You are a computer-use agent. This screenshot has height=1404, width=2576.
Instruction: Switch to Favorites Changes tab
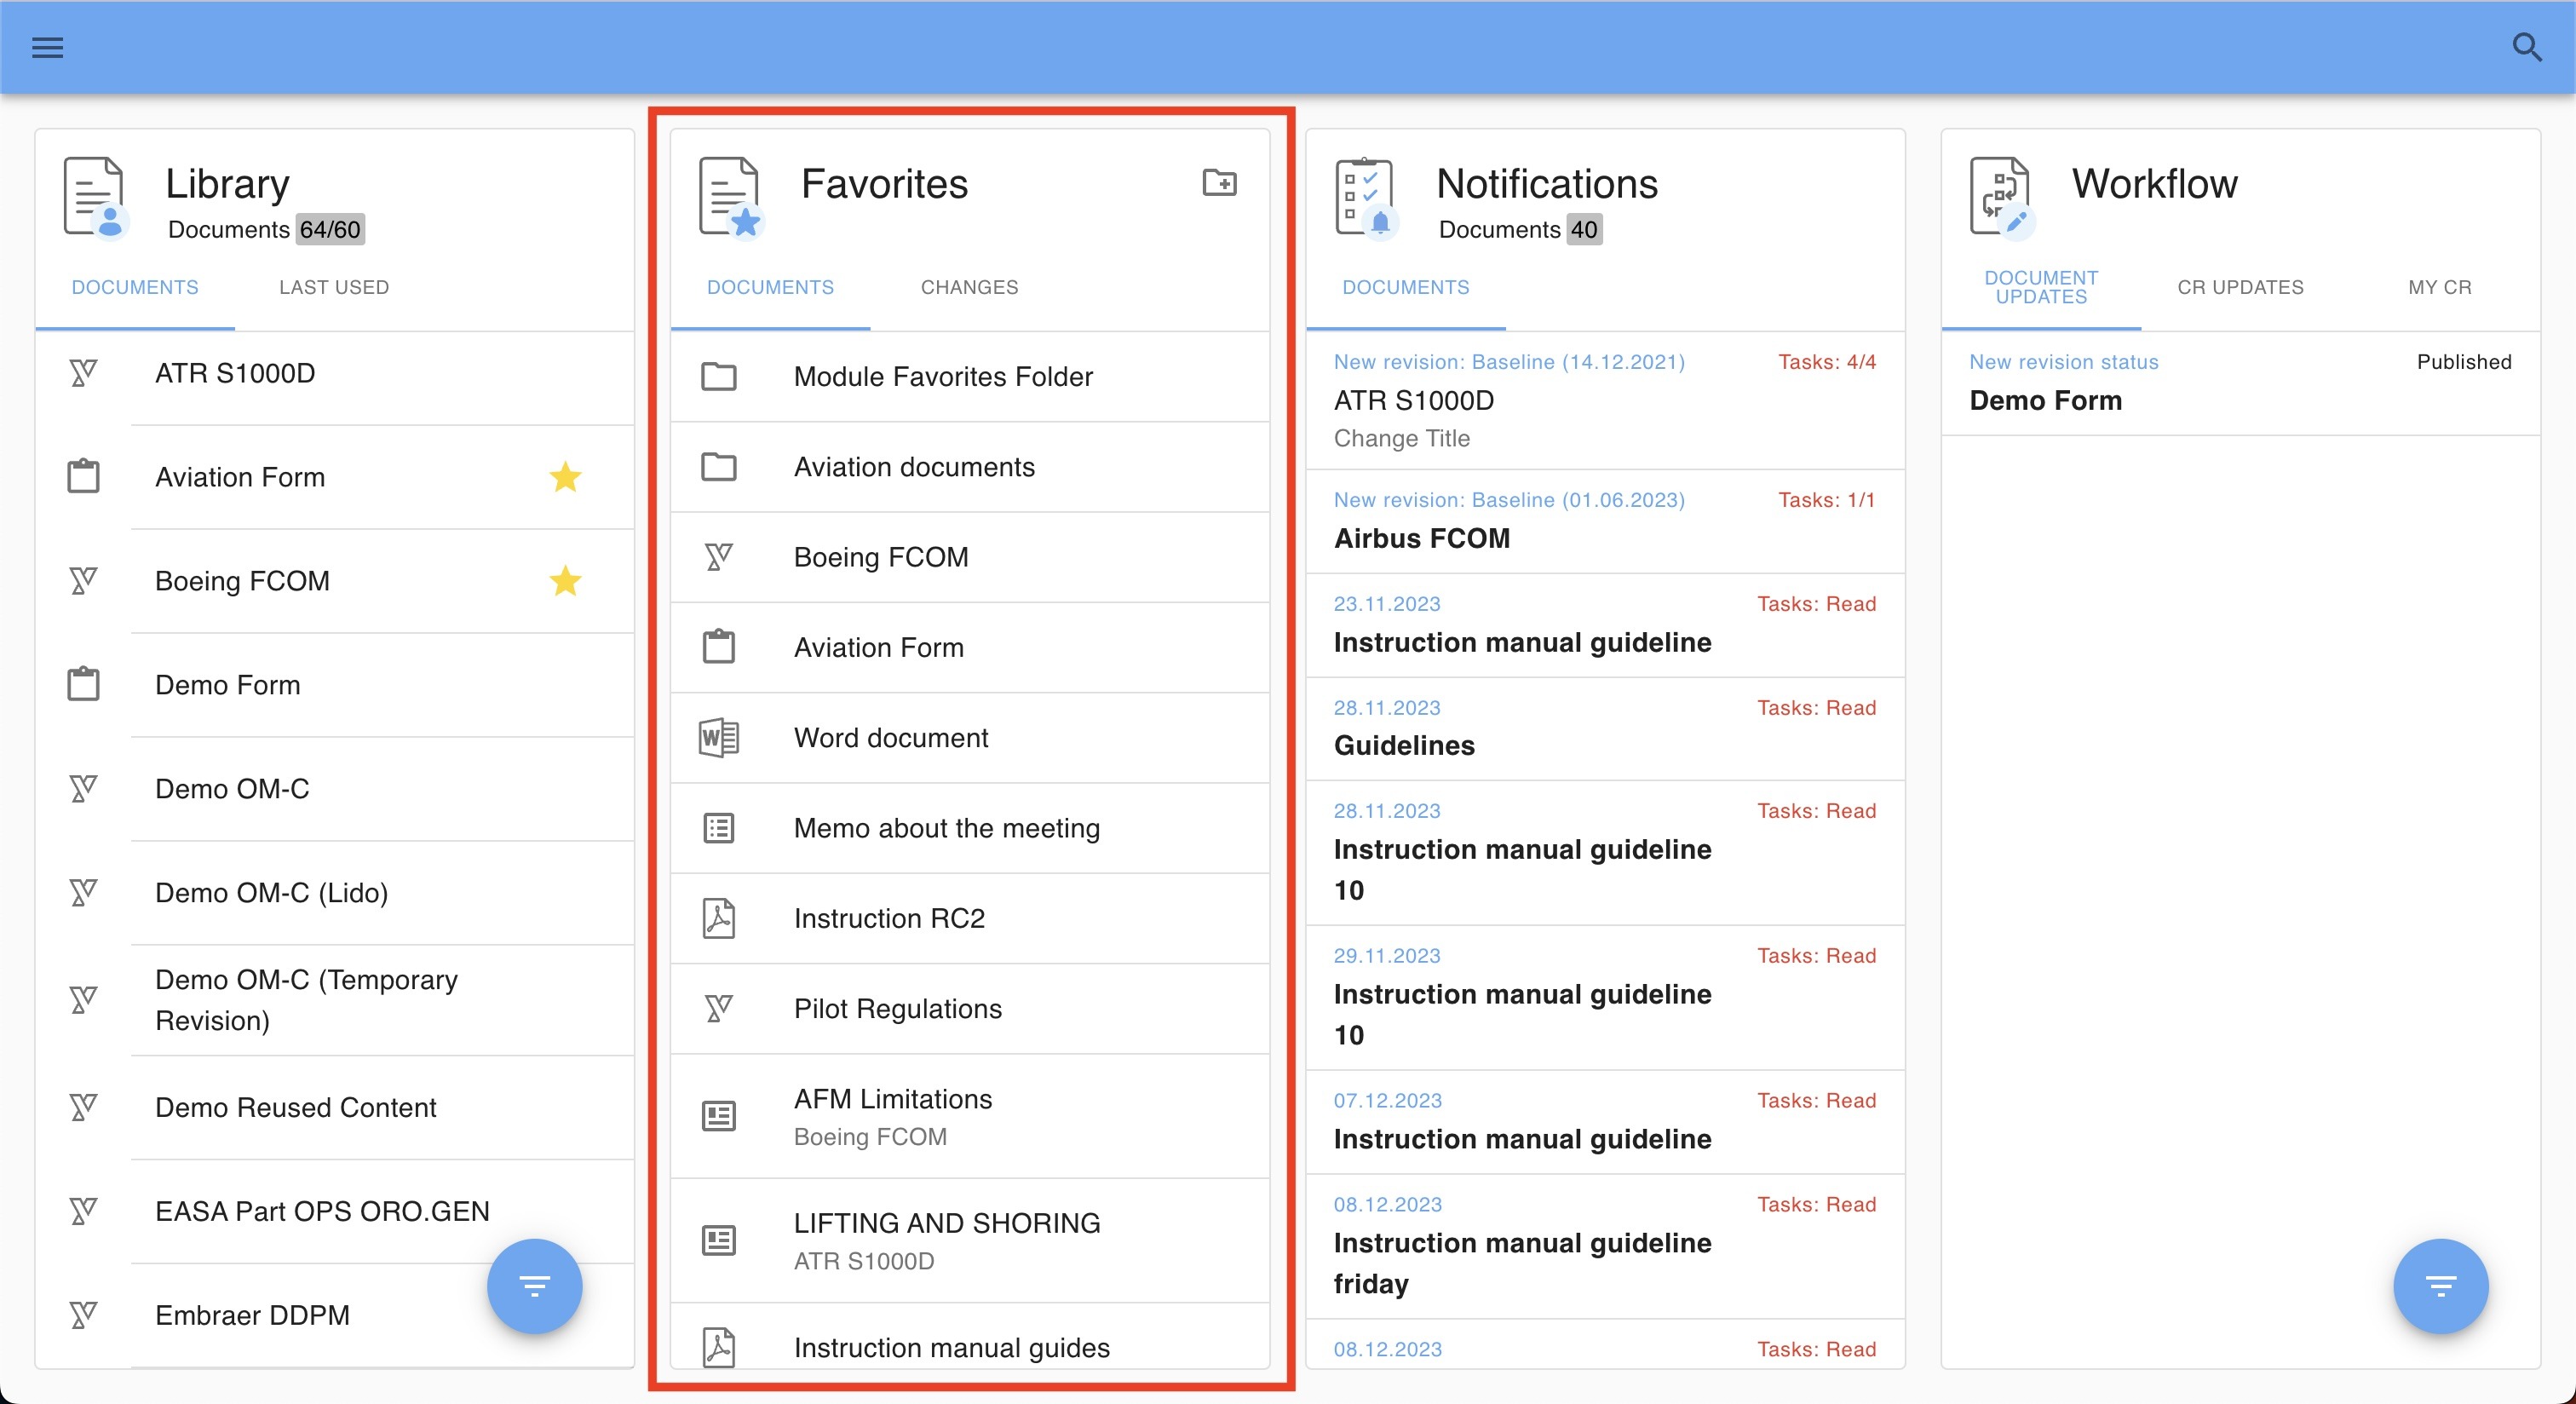pos(969,288)
